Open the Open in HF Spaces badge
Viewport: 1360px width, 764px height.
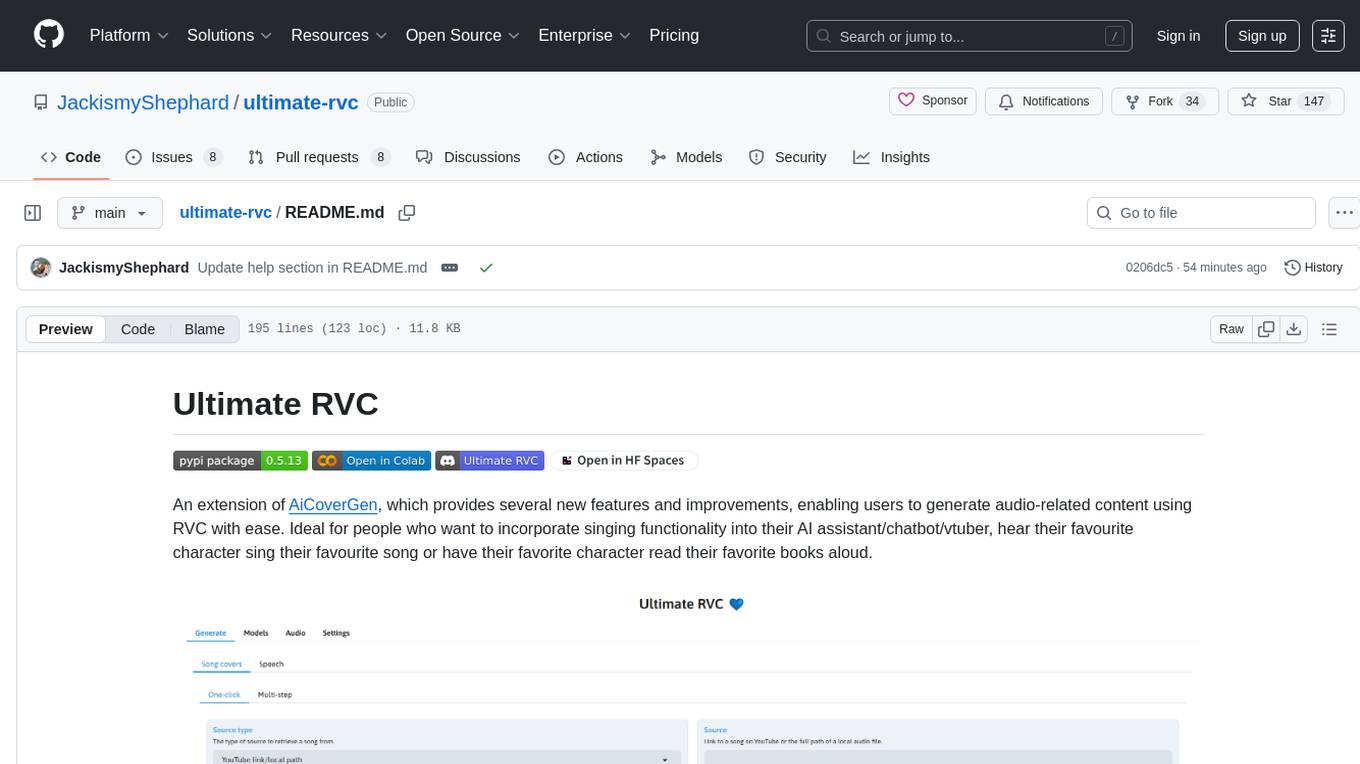coord(624,461)
